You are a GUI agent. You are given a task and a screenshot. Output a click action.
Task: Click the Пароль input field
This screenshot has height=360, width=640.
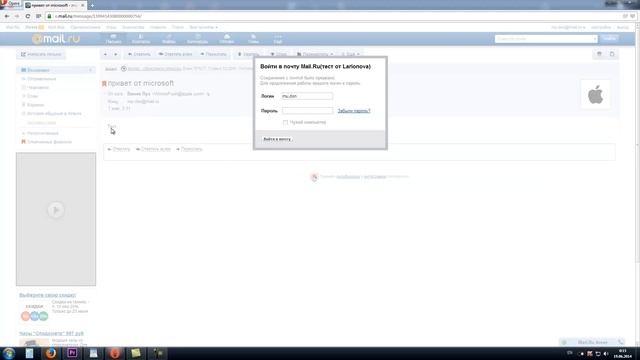coord(307,111)
